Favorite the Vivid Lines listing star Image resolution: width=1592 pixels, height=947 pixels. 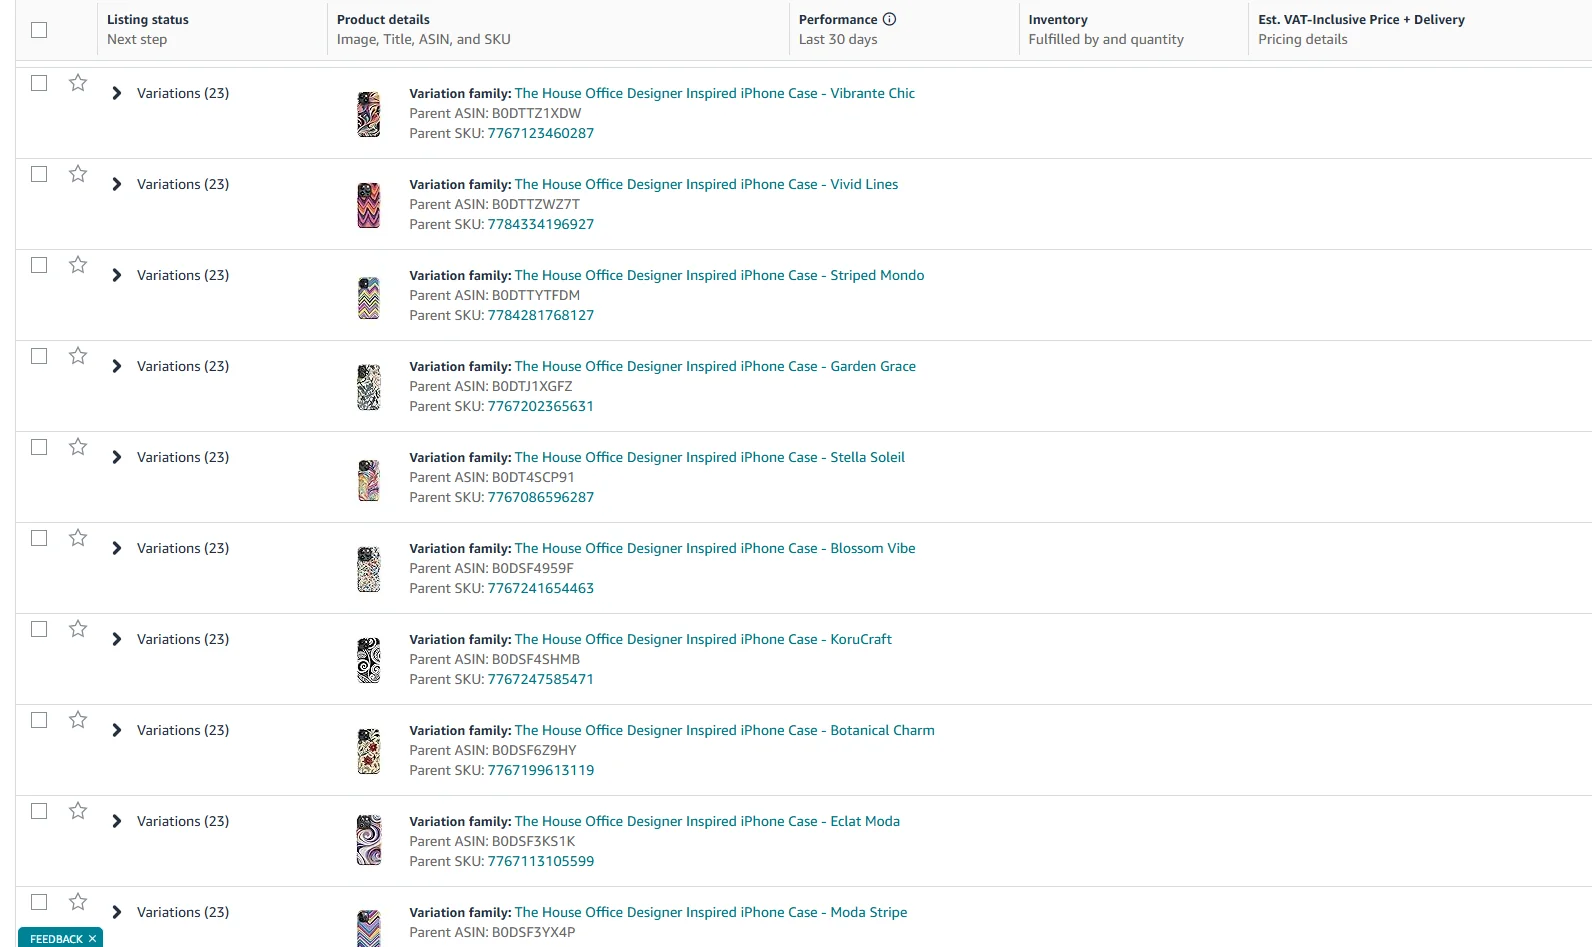click(78, 174)
